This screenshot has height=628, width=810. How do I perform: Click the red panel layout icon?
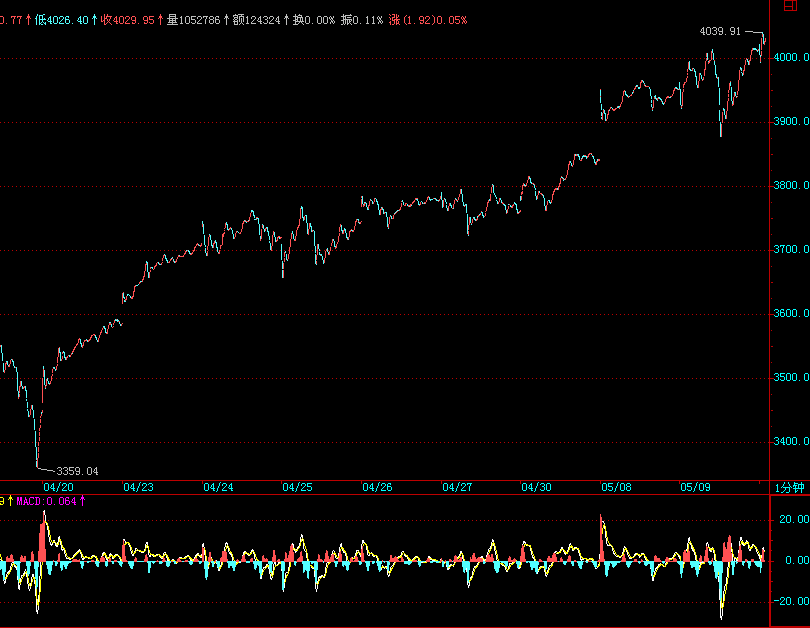pos(790,7)
